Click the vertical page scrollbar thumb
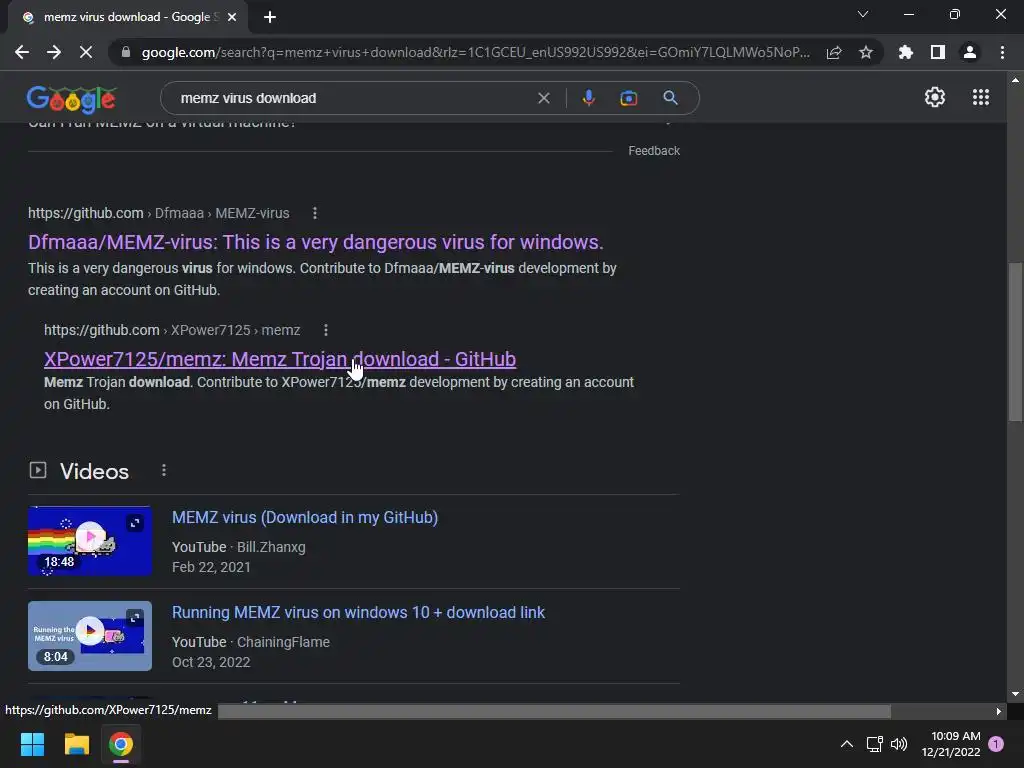 point(1015,342)
